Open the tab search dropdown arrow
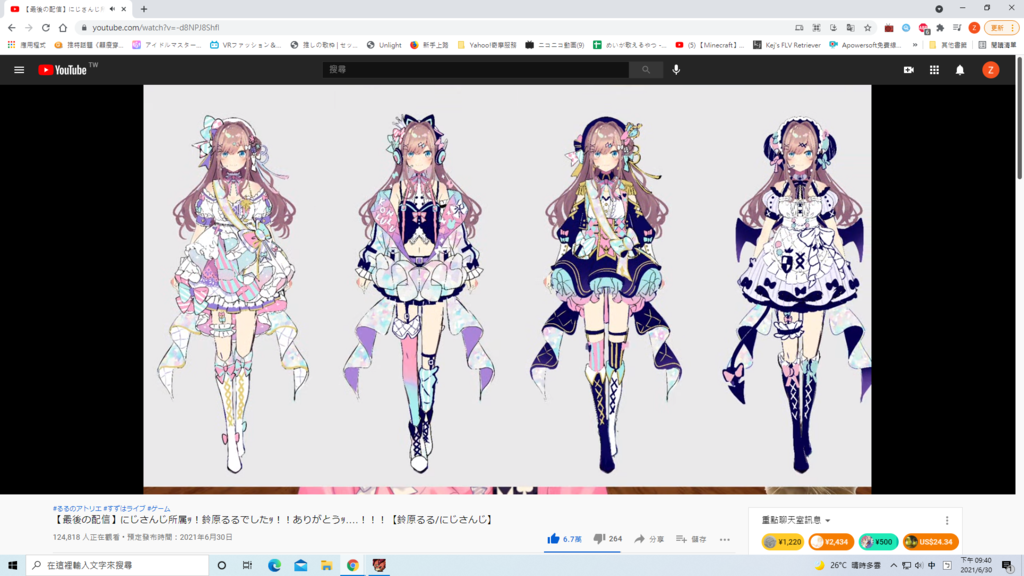 coord(939,8)
